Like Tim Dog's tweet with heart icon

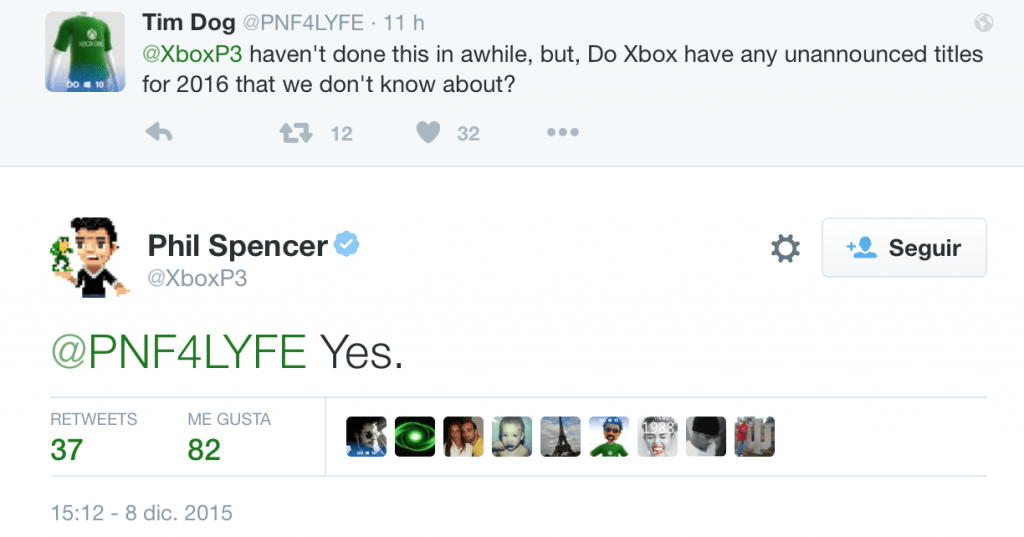pos(429,132)
